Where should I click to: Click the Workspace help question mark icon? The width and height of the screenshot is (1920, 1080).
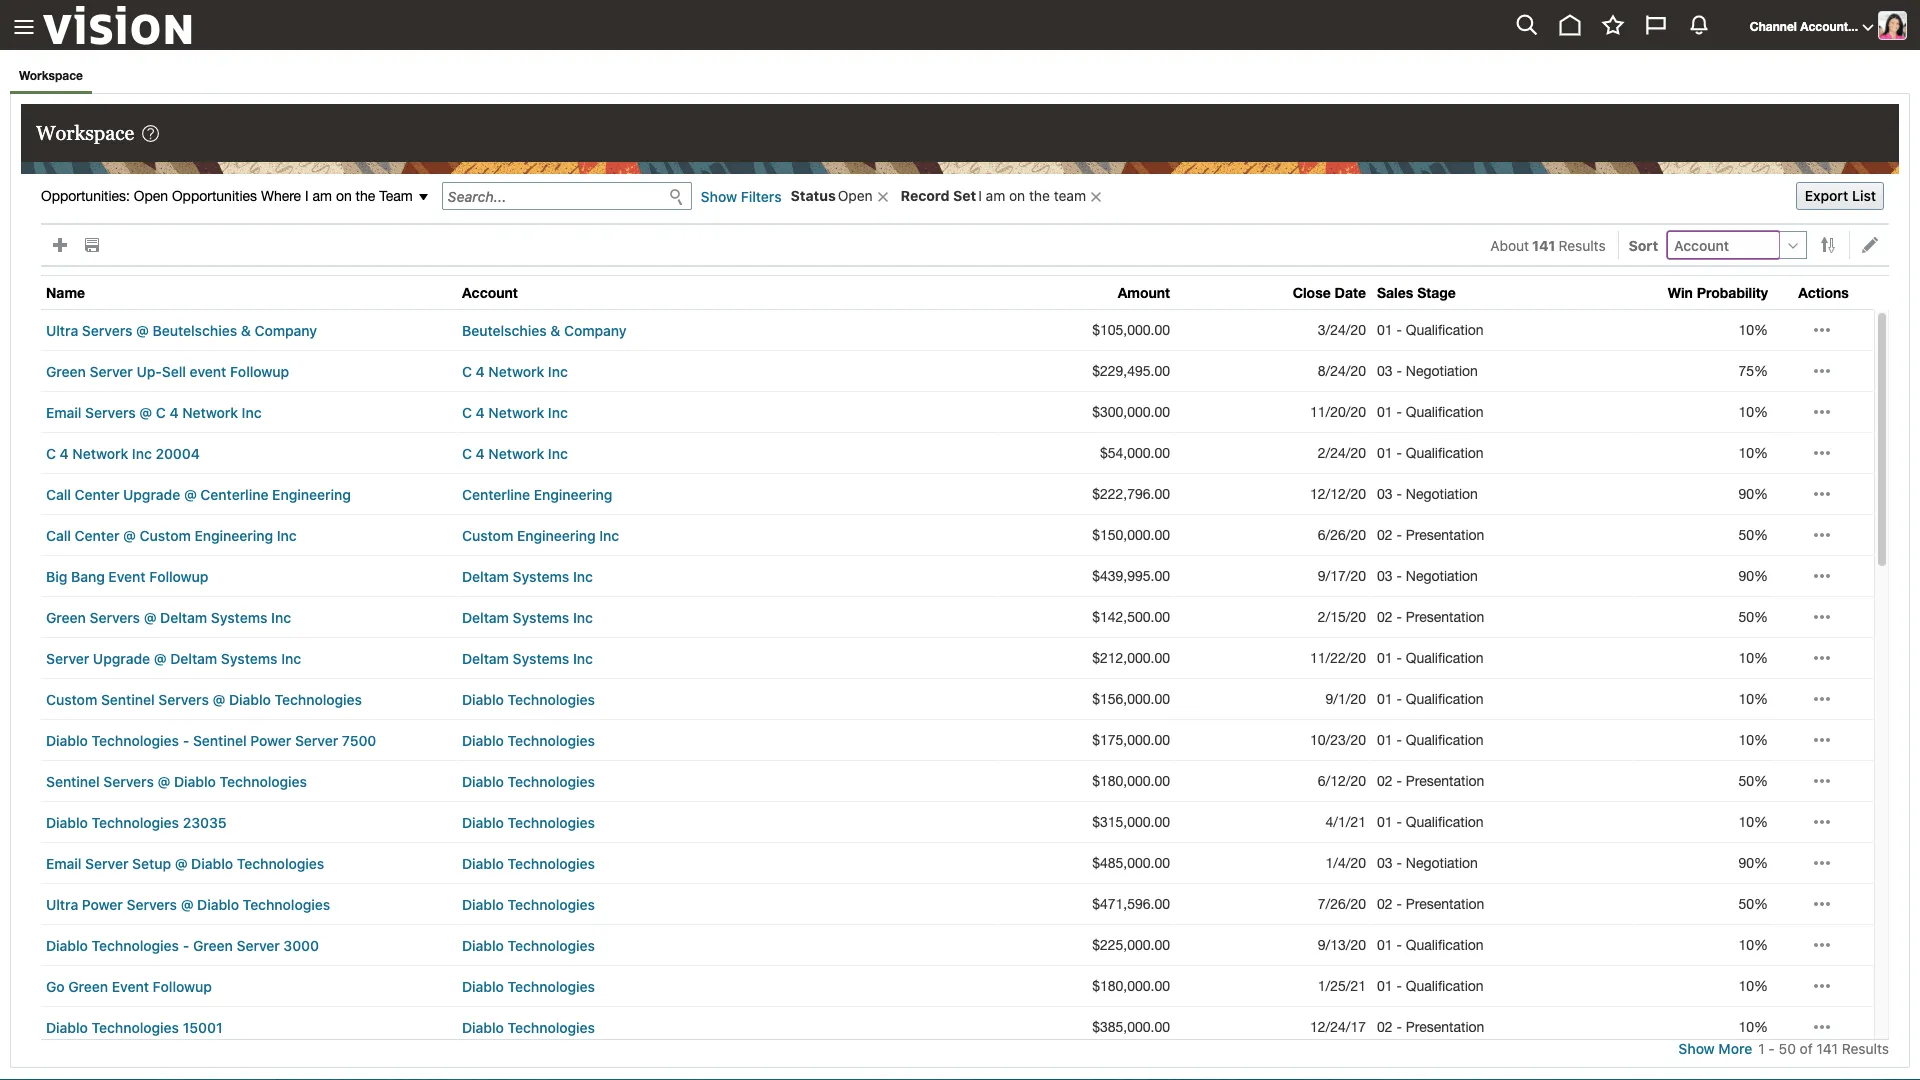[x=150, y=134]
